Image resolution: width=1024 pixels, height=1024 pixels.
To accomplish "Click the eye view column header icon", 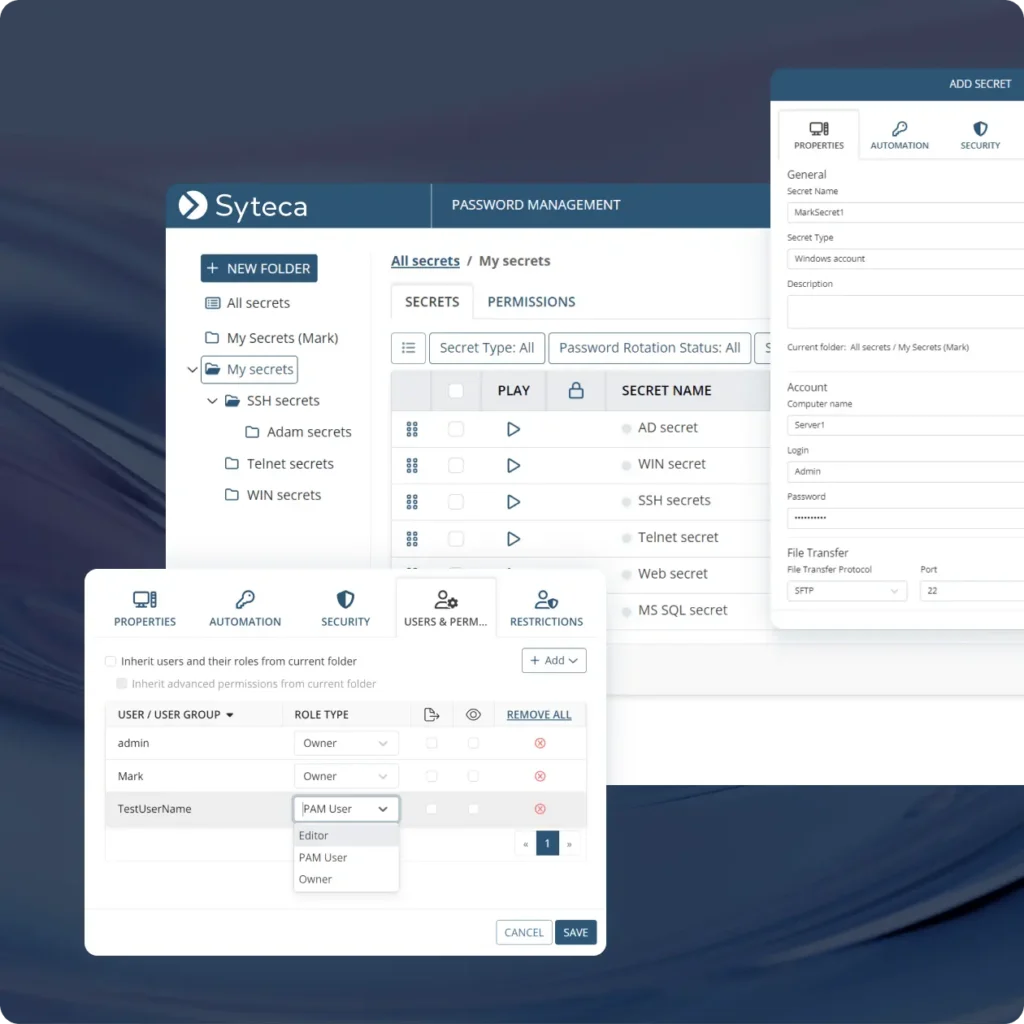I will tap(473, 714).
